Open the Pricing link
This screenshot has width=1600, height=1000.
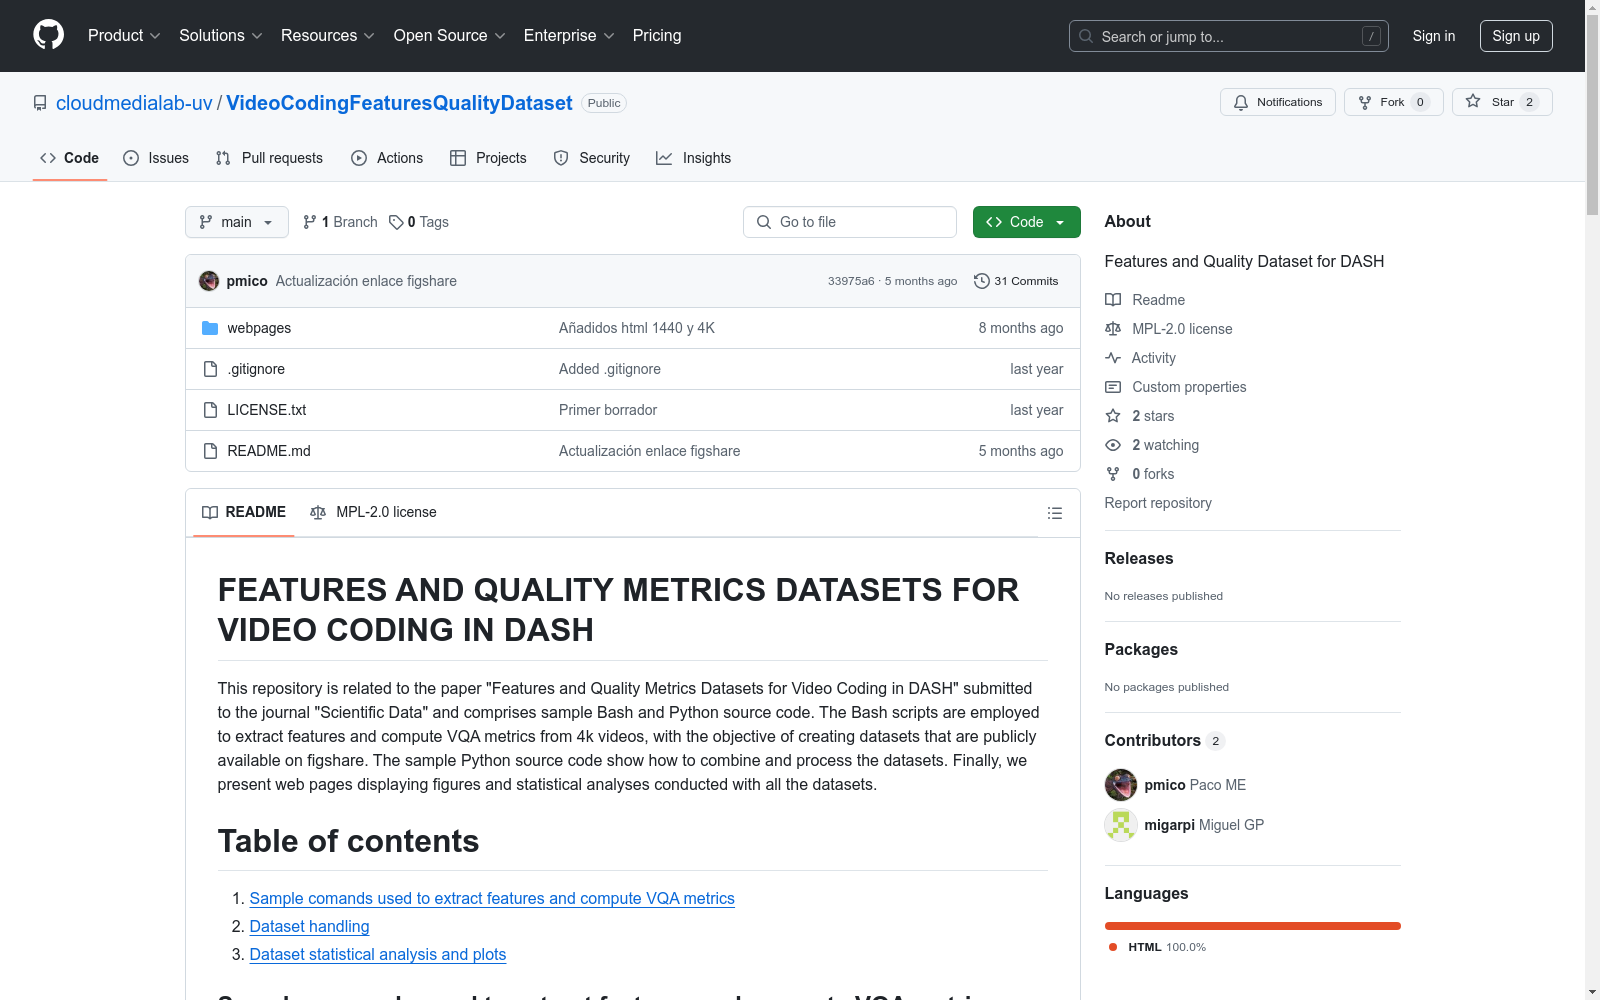click(x=657, y=36)
